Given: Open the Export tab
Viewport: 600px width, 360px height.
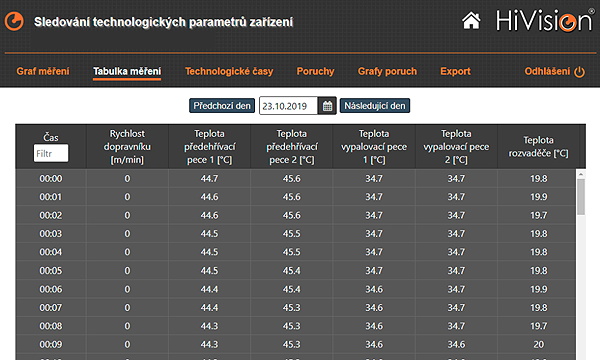Looking at the screenshot, I should click(455, 71).
